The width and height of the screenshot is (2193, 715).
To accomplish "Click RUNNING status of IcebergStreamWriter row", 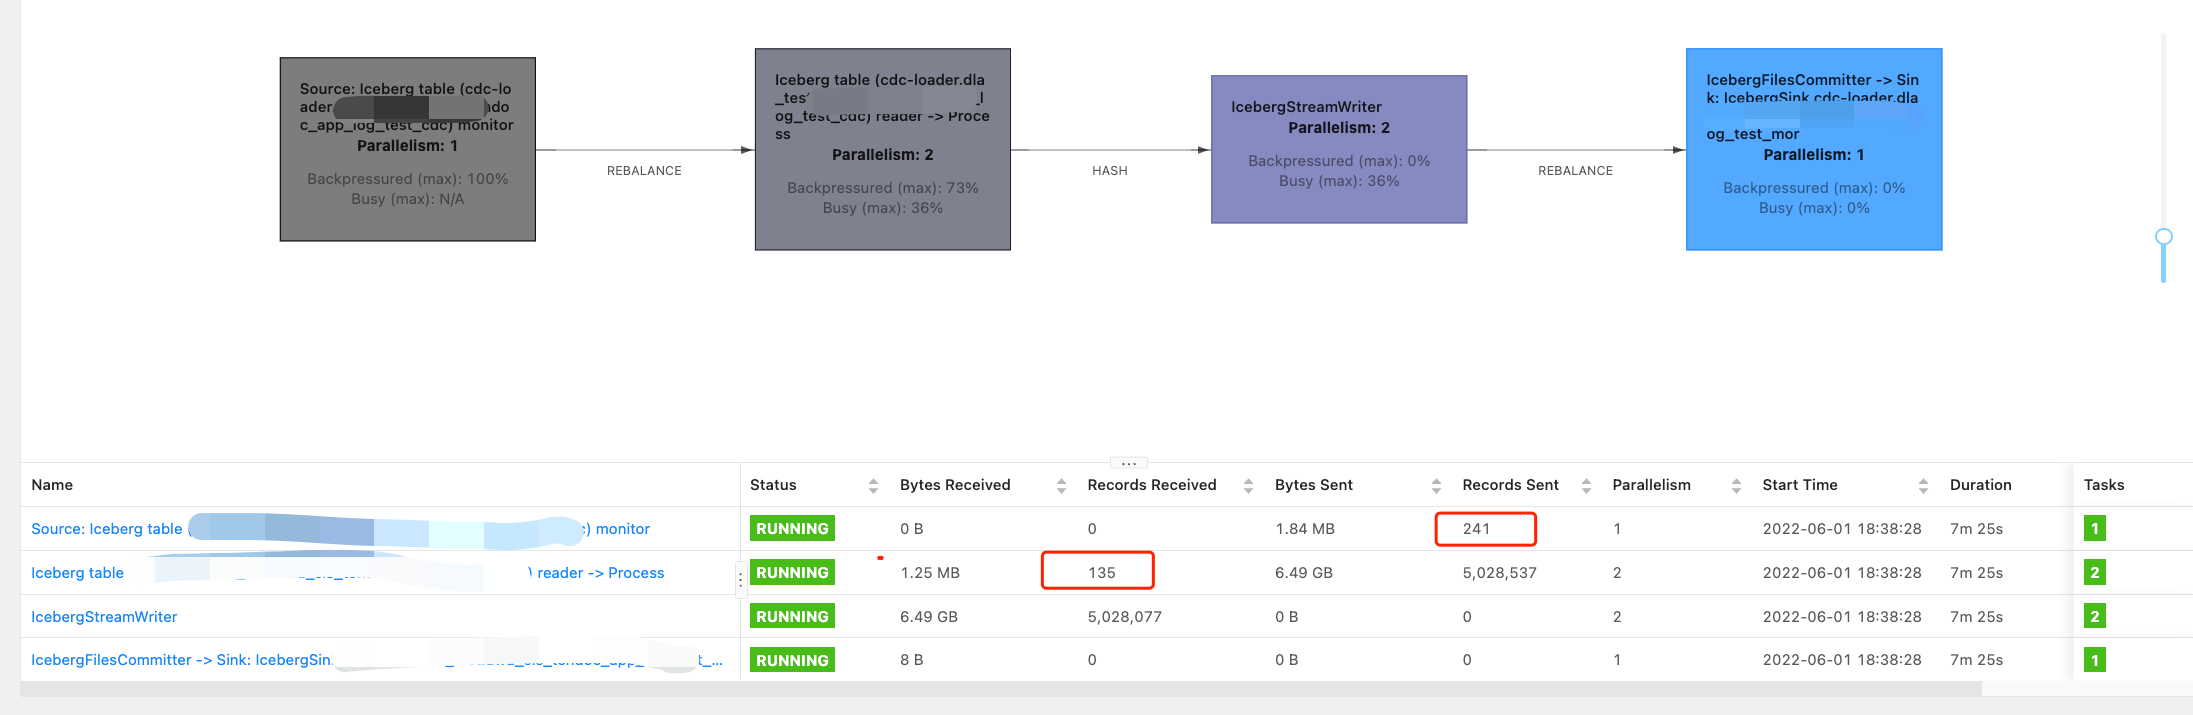I will (792, 616).
